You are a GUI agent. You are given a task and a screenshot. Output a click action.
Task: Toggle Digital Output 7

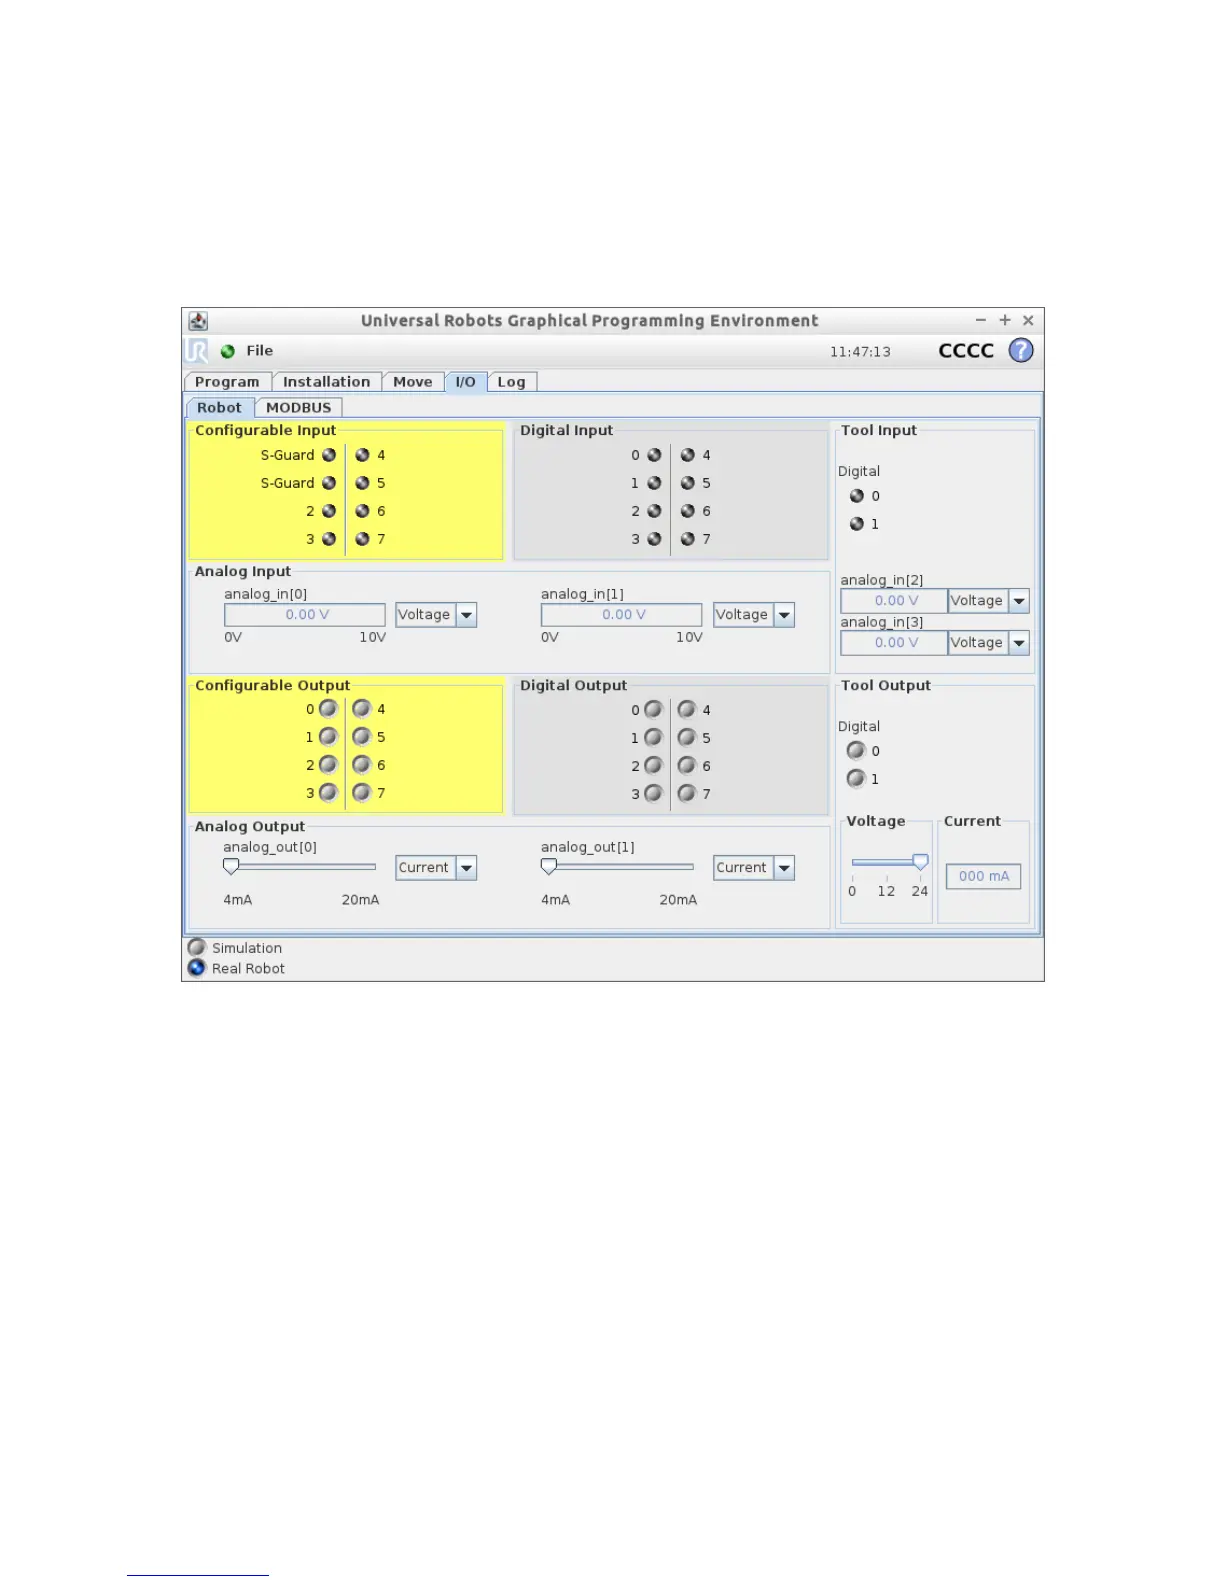(687, 794)
